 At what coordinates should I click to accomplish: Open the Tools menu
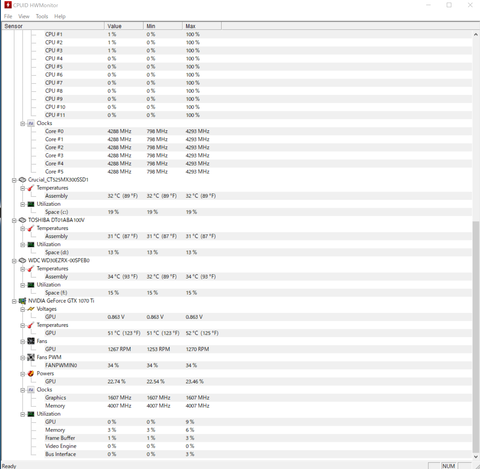pyautogui.click(x=42, y=16)
